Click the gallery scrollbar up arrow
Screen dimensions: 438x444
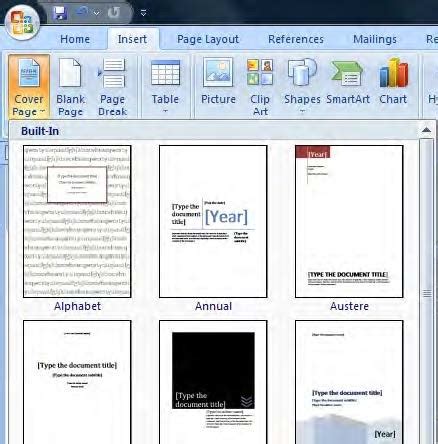(426, 130)
